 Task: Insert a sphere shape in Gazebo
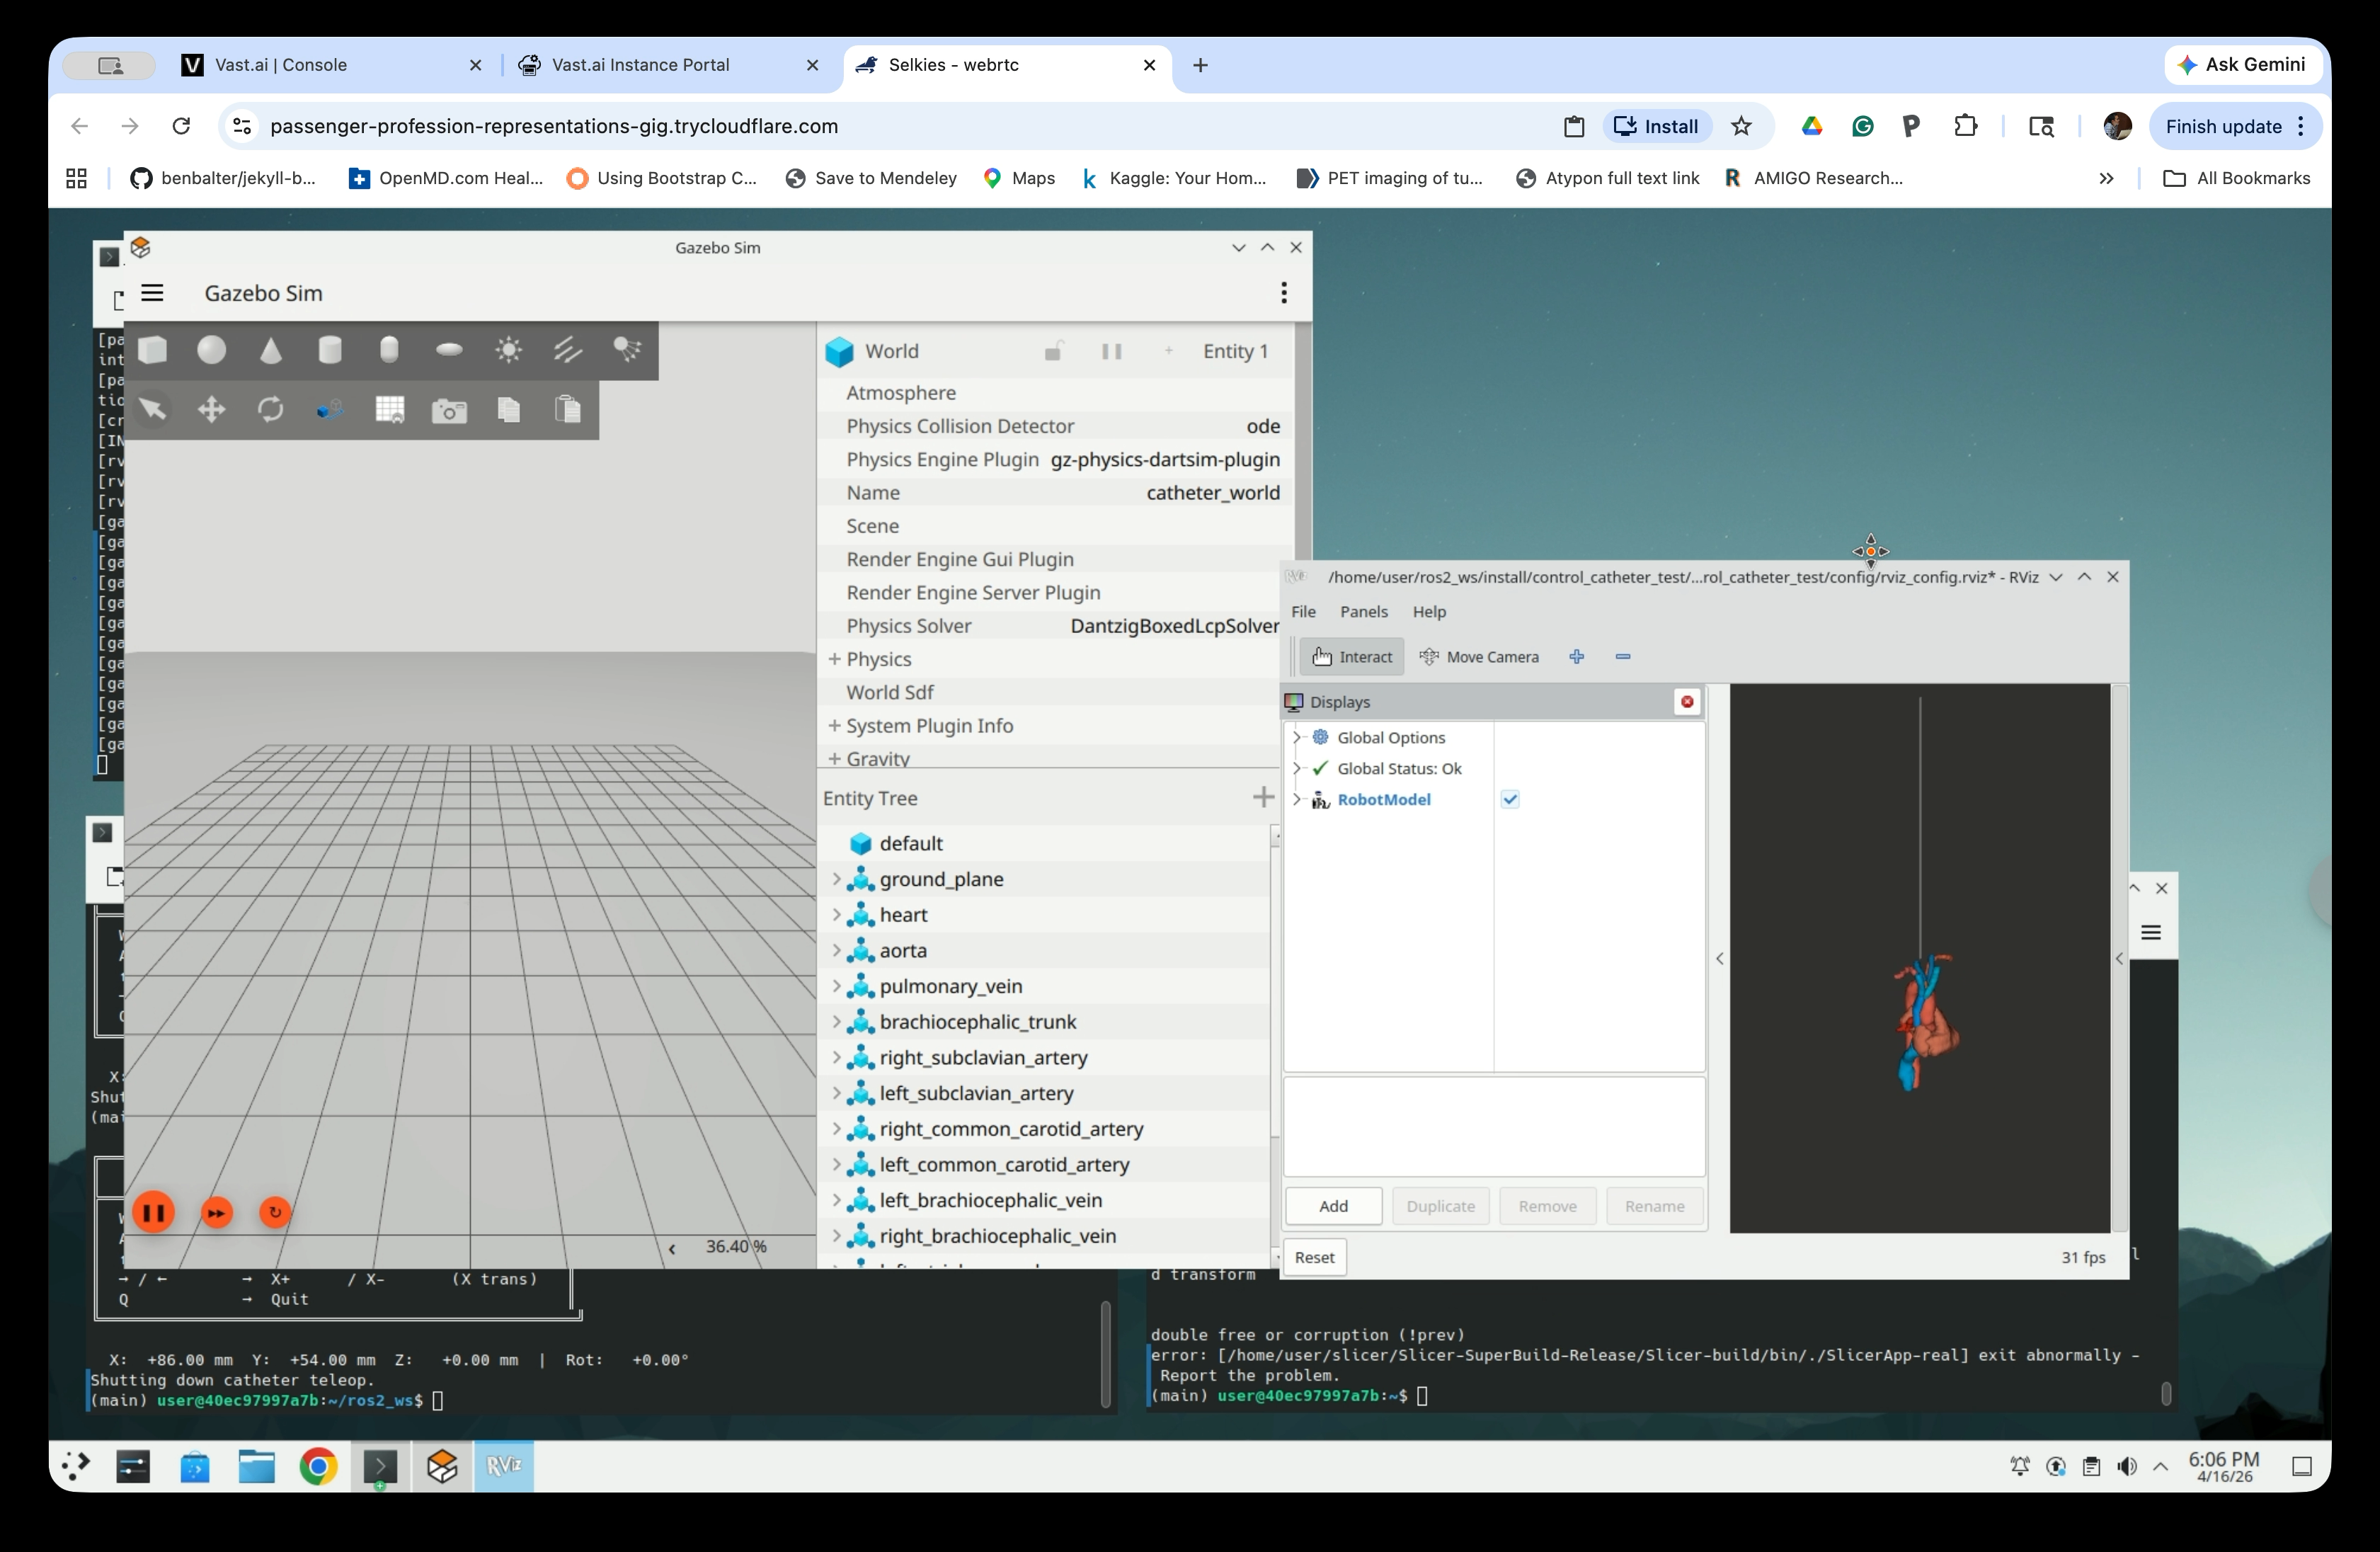pyautogui.click(x=211, y=350)
